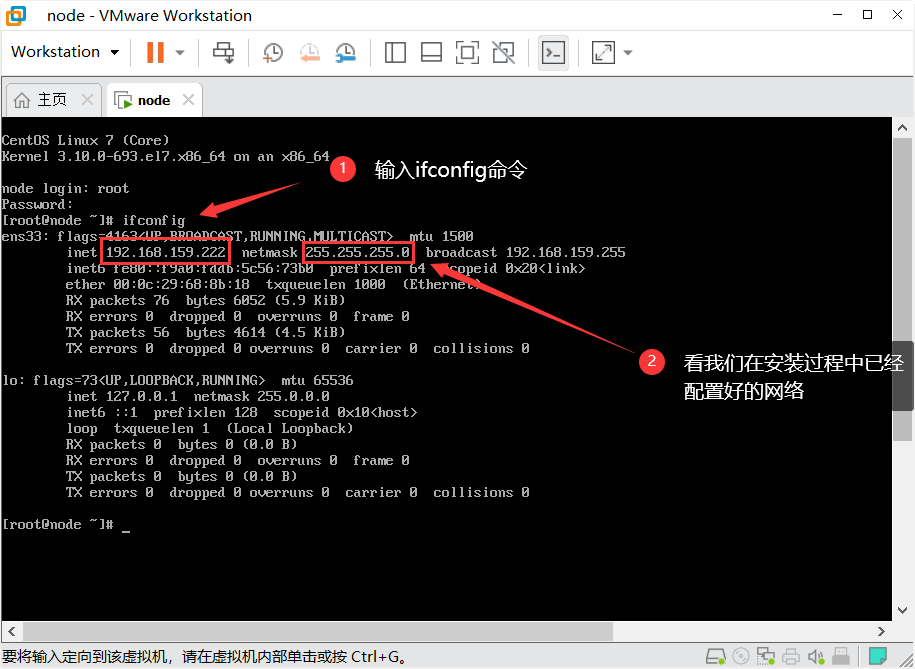Take a snapshot of this virtual machine
Viewport: 915px width, 669px height.
coord(273,53)
